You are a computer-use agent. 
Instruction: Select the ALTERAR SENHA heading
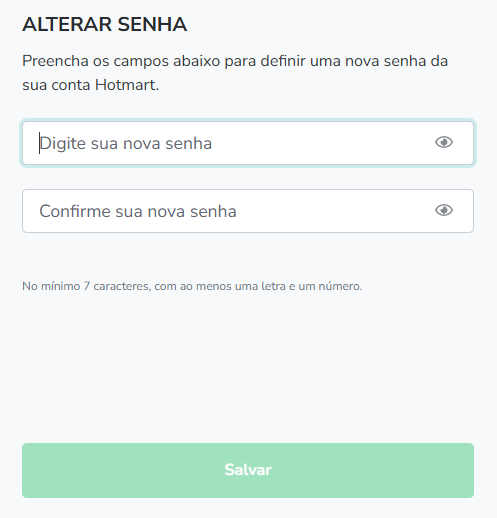pyautogui.click(x=105, y=24)
